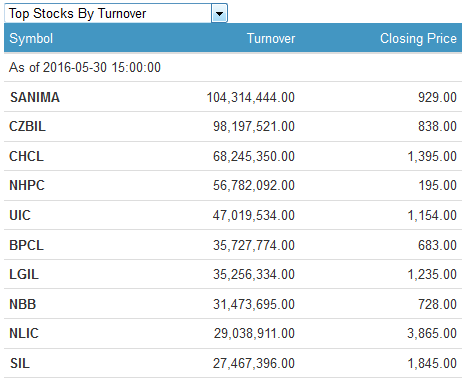This screenshot has height=380, width=462.
Task: Select turnover value 98,197,521.00
Action: (254, 126)
